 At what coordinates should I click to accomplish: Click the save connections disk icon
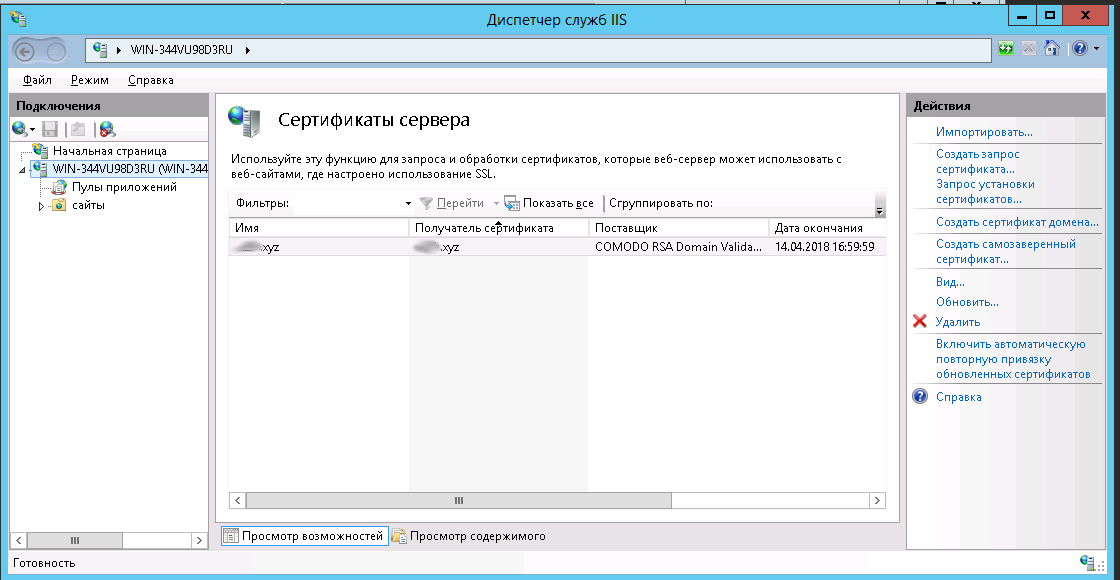coord(50,129)
